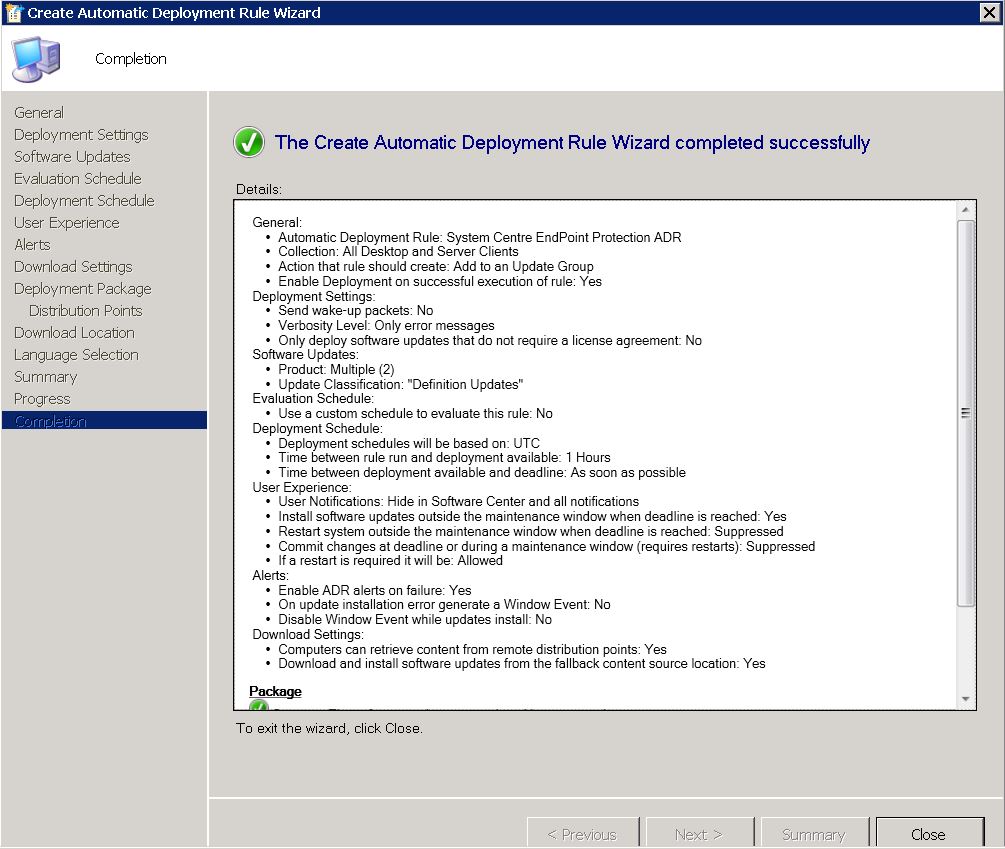Click 'Commit changes at deadline' line
1005x849 pixels.
pyautogui.click(x=547, y=547)
